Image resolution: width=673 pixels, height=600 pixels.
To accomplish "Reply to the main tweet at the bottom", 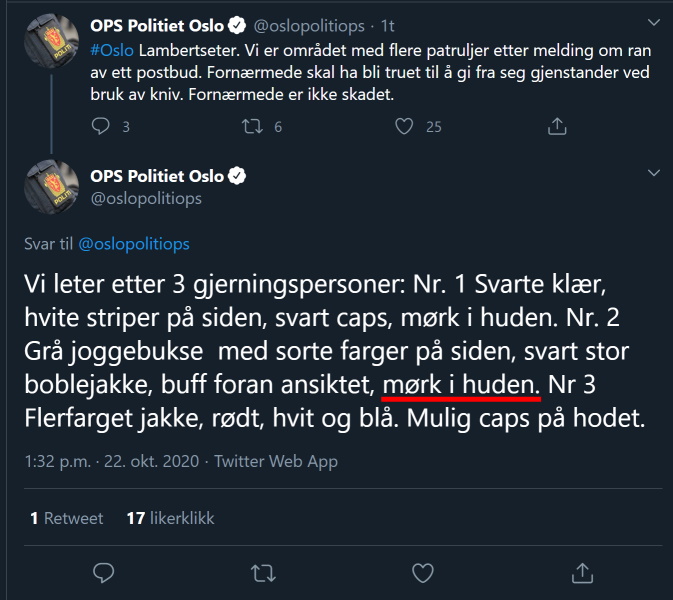I will pos(103,573).
